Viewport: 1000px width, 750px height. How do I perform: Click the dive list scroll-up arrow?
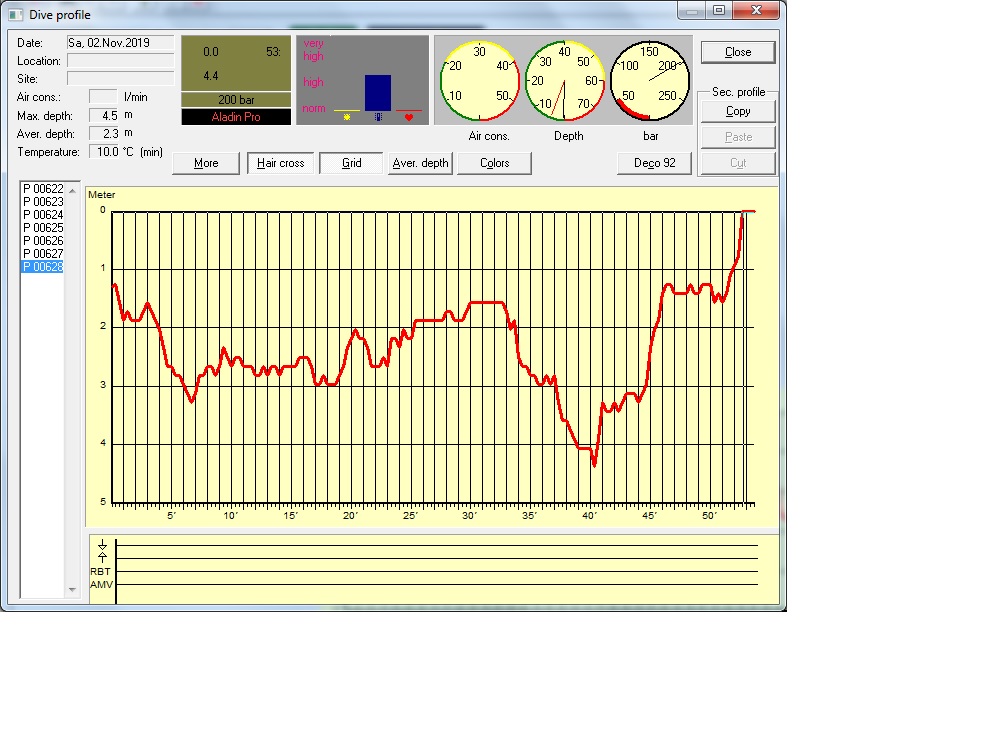tap(72, 191)
